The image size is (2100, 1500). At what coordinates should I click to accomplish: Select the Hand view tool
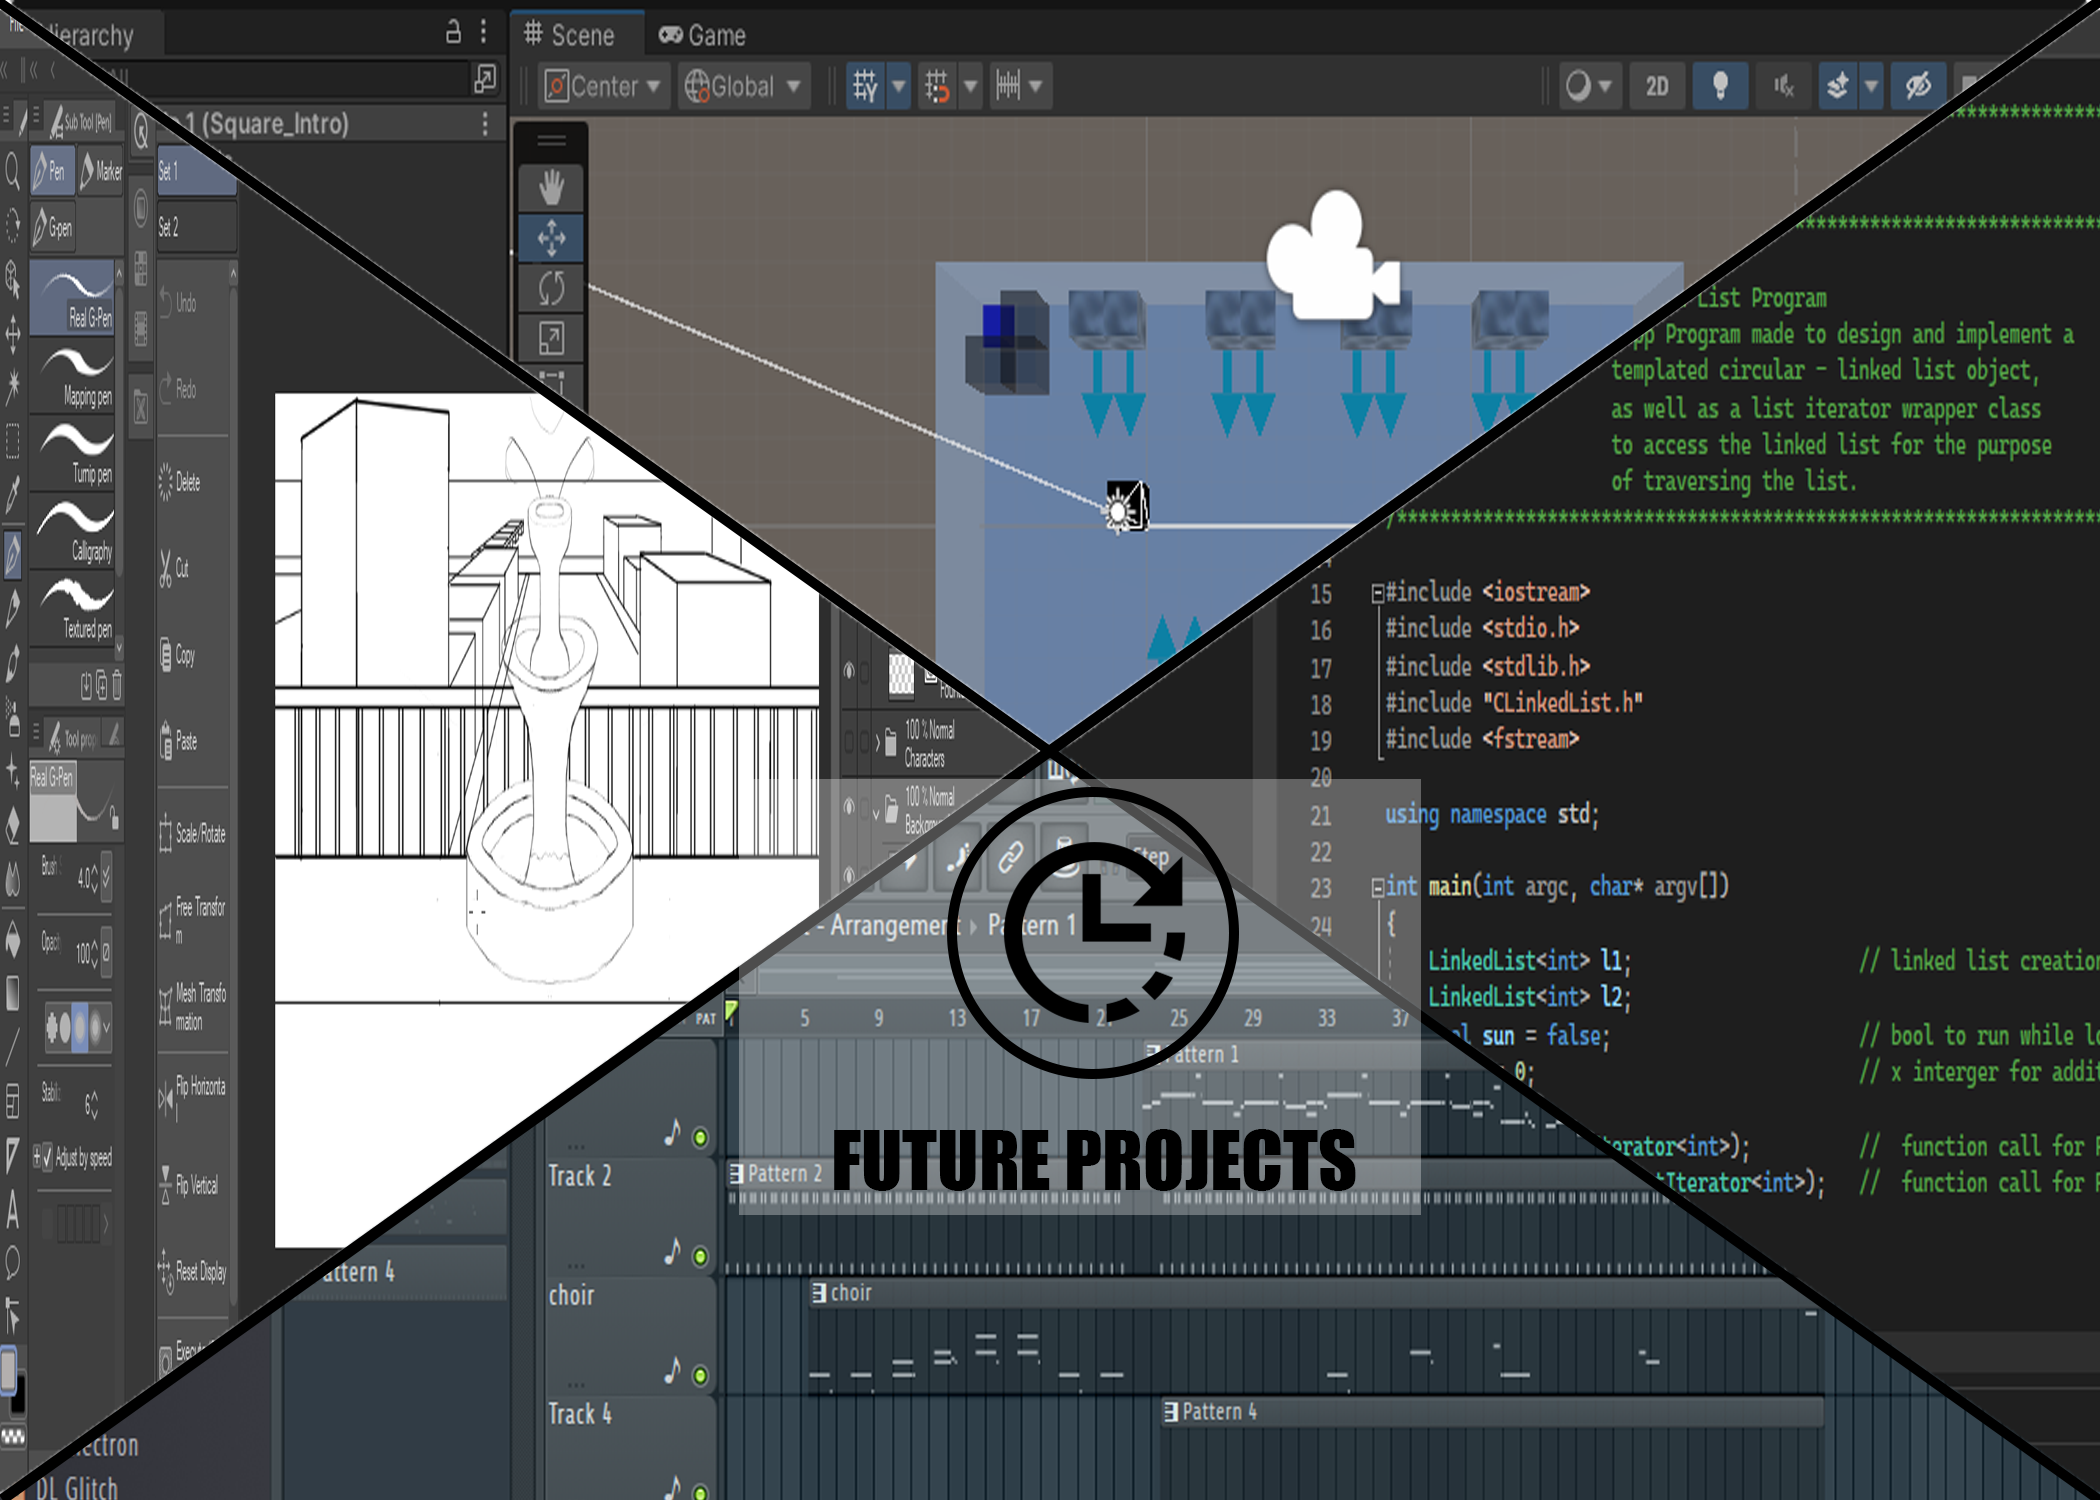pyautogui.click(x=551, y=188)
